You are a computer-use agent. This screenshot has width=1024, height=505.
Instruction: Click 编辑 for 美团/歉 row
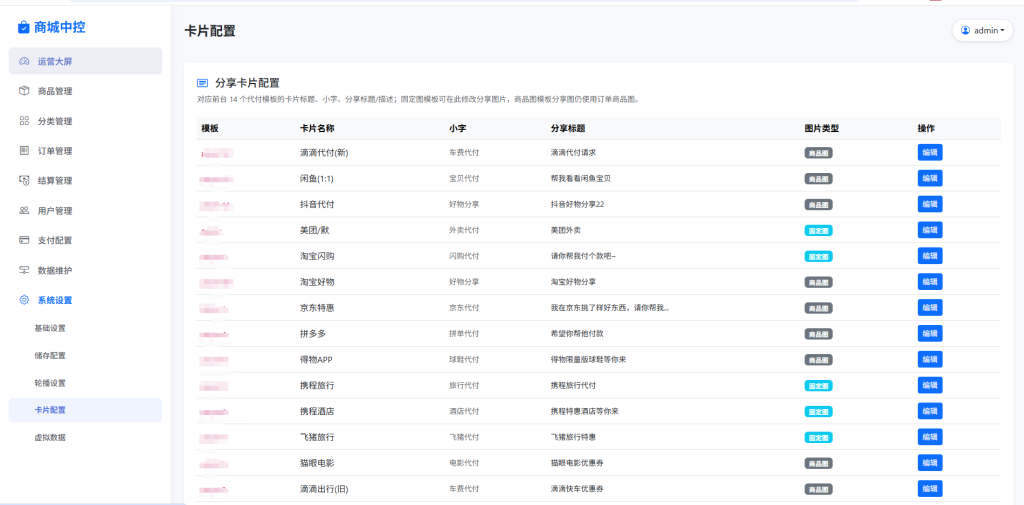(x=929, y=230)
